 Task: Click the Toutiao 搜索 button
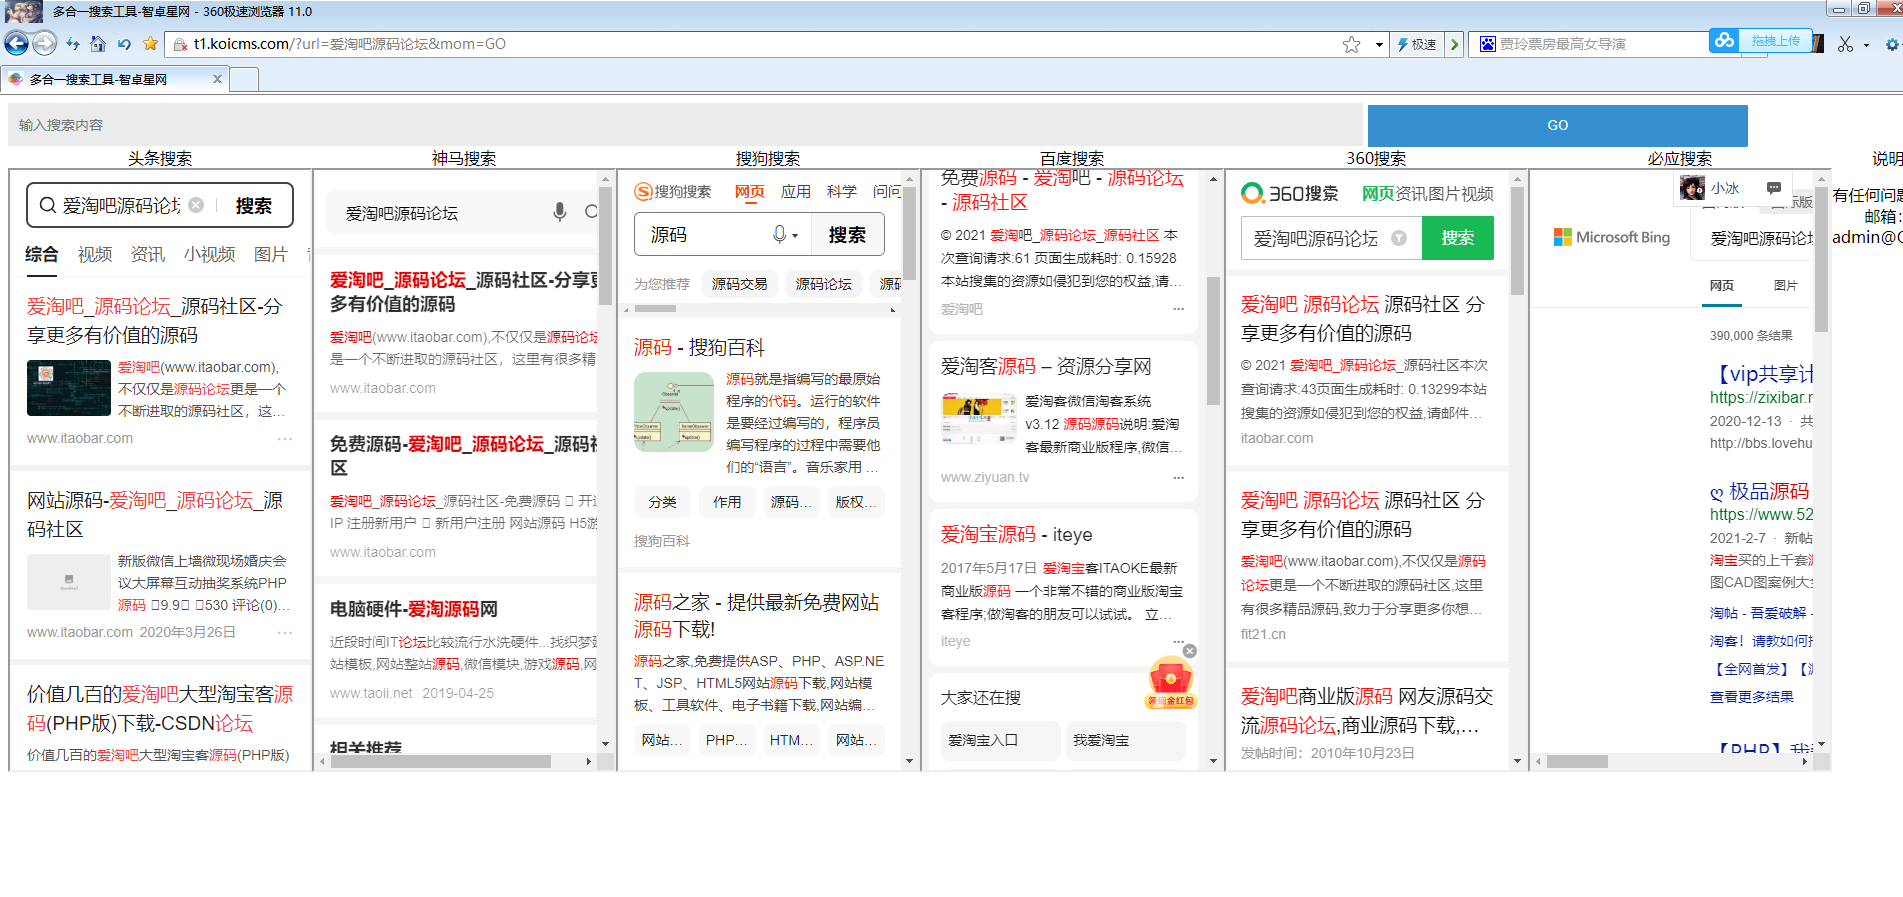tap(253, 205)
